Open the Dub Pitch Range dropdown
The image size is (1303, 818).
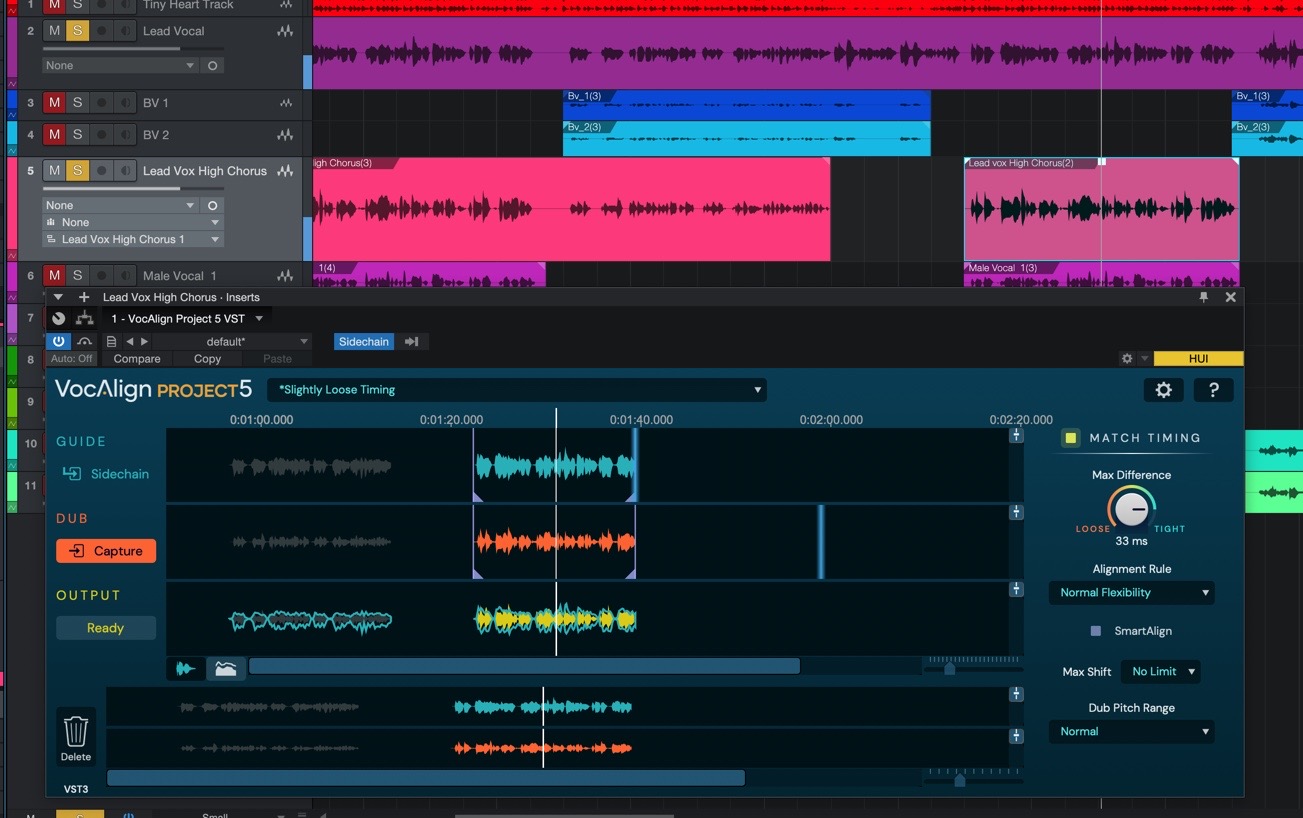click(x=1131, y=732)
